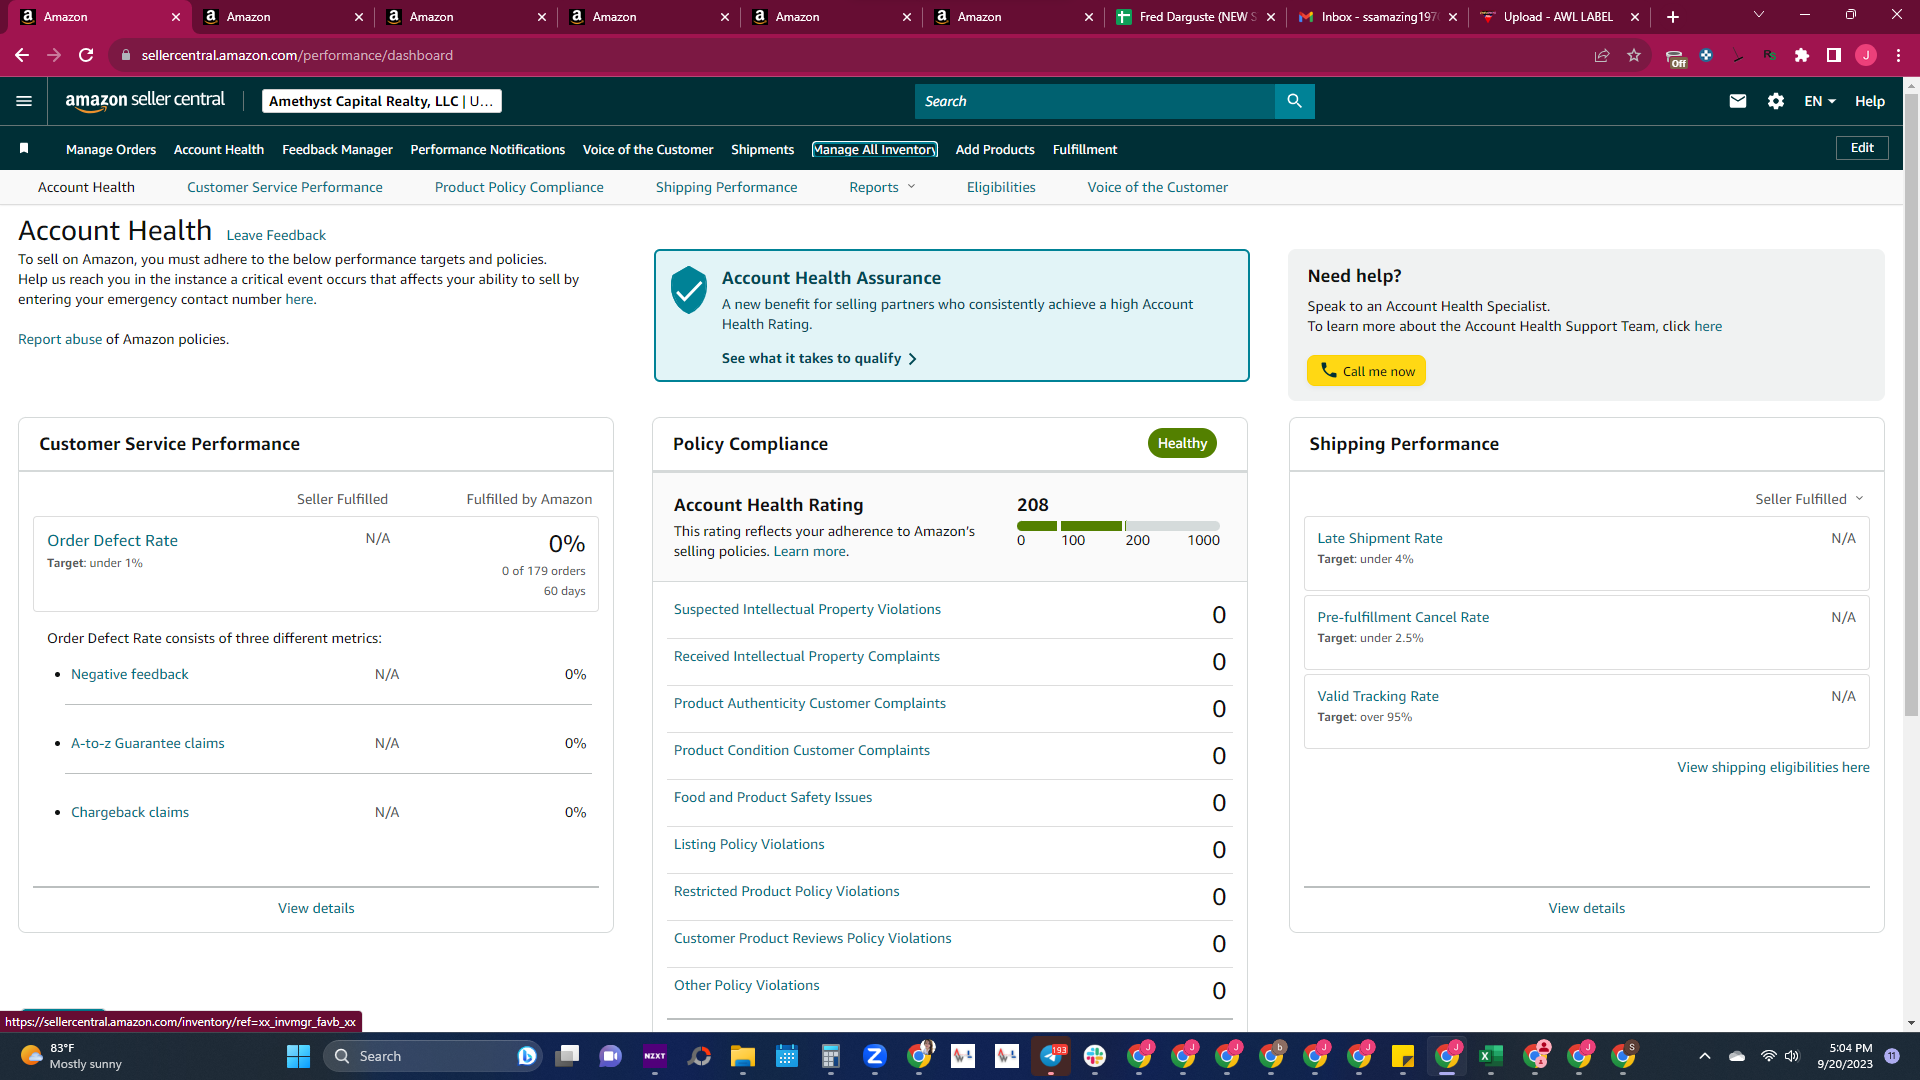Click the Account Health Assurance shield icon

point(689,290)
